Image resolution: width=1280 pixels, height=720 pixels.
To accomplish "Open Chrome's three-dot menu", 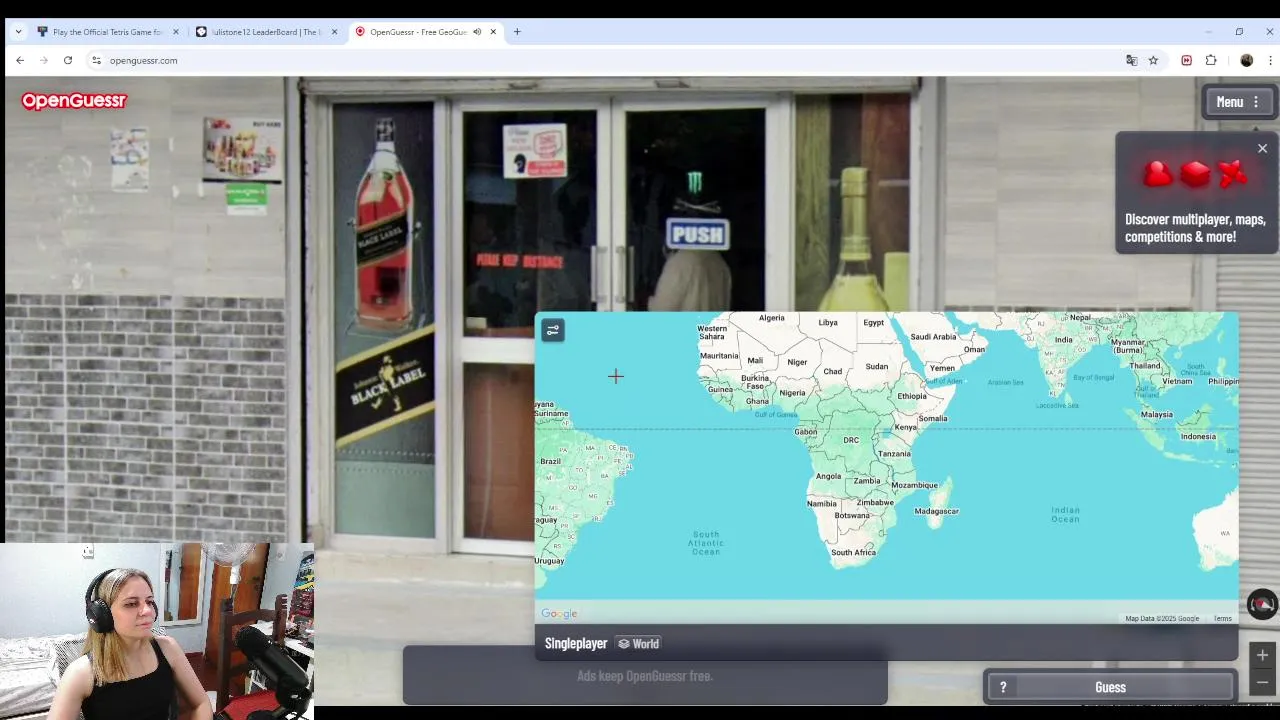I will (x=1269, y=60).
